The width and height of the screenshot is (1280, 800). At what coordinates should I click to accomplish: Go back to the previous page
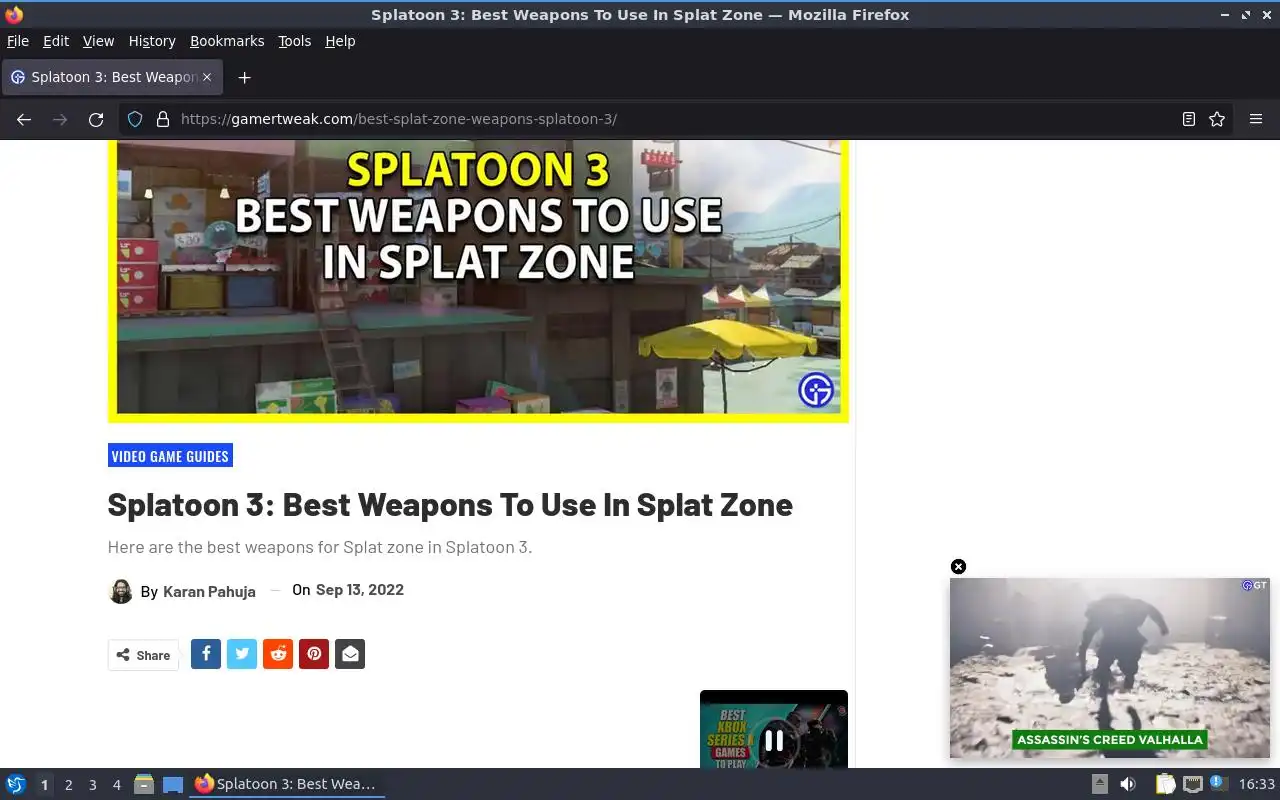coord(24,119)
